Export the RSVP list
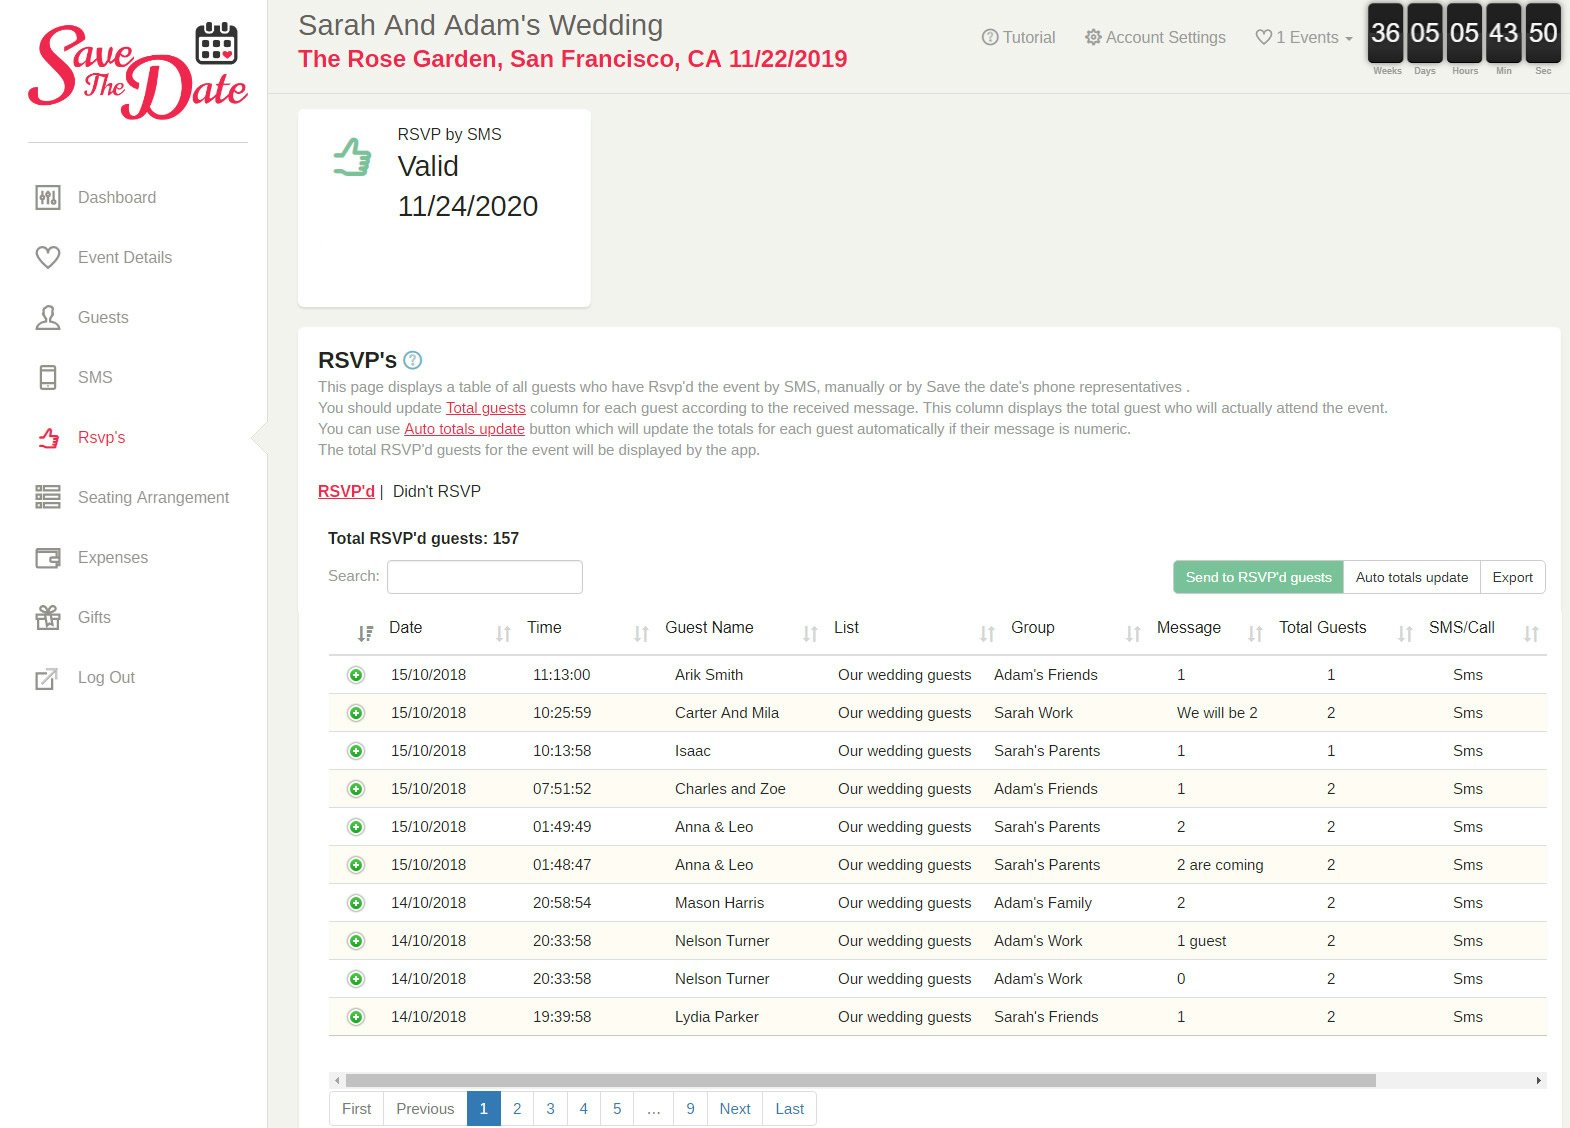The width and height of the screenshot is (1570, 1128). pos(1512,577)
